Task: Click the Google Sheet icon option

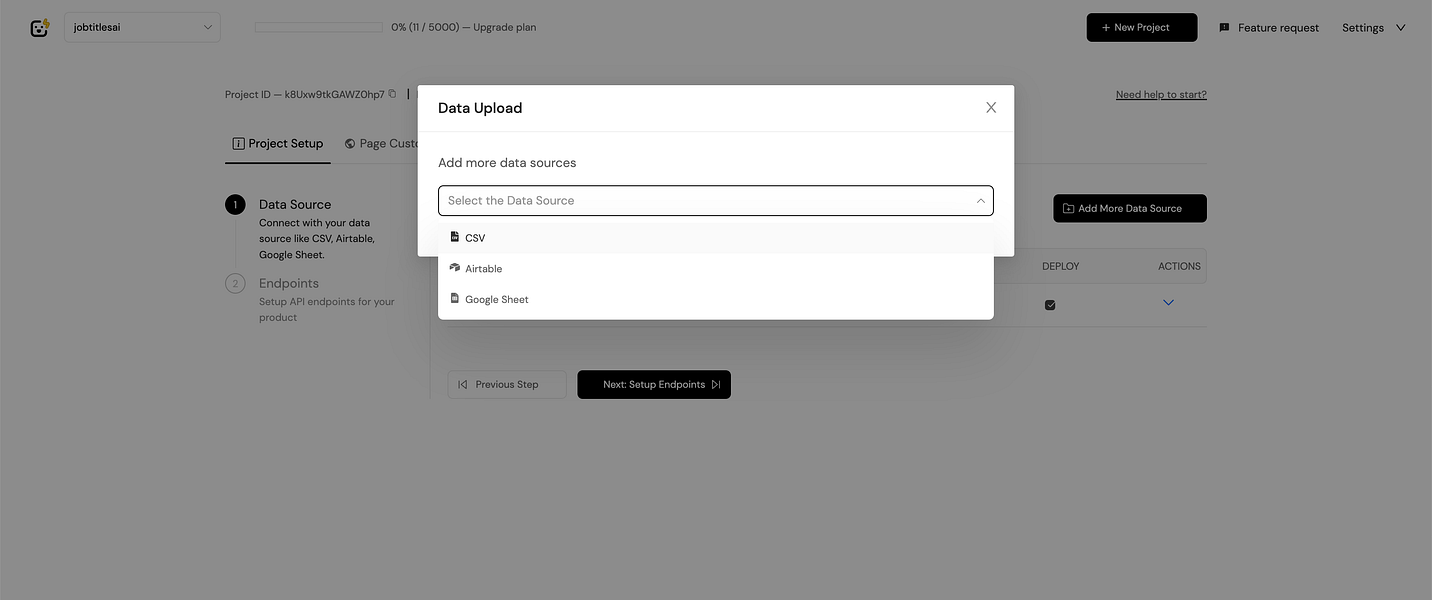Action: tap(455, 298)
